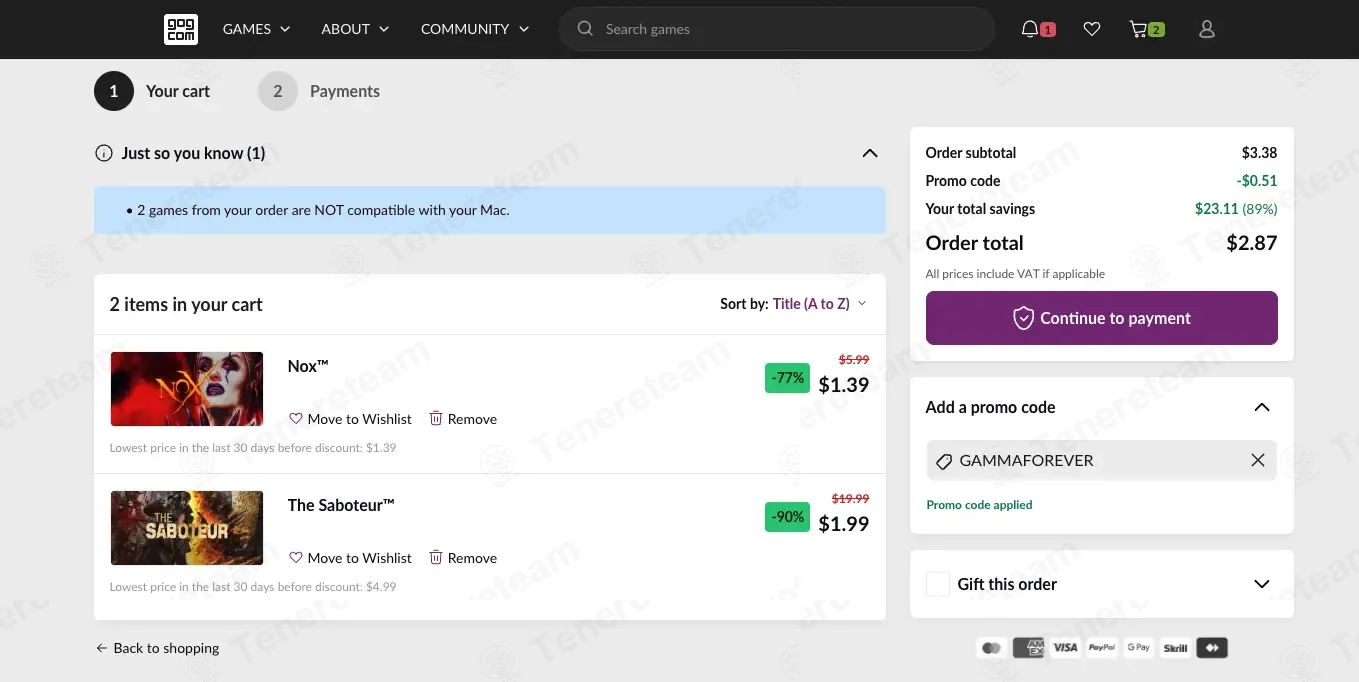Image resolution: width=1359 pixels, height=682 pixels.
Task: Click the -90% discount badge on The Saboteur
Action: (788, 517)
